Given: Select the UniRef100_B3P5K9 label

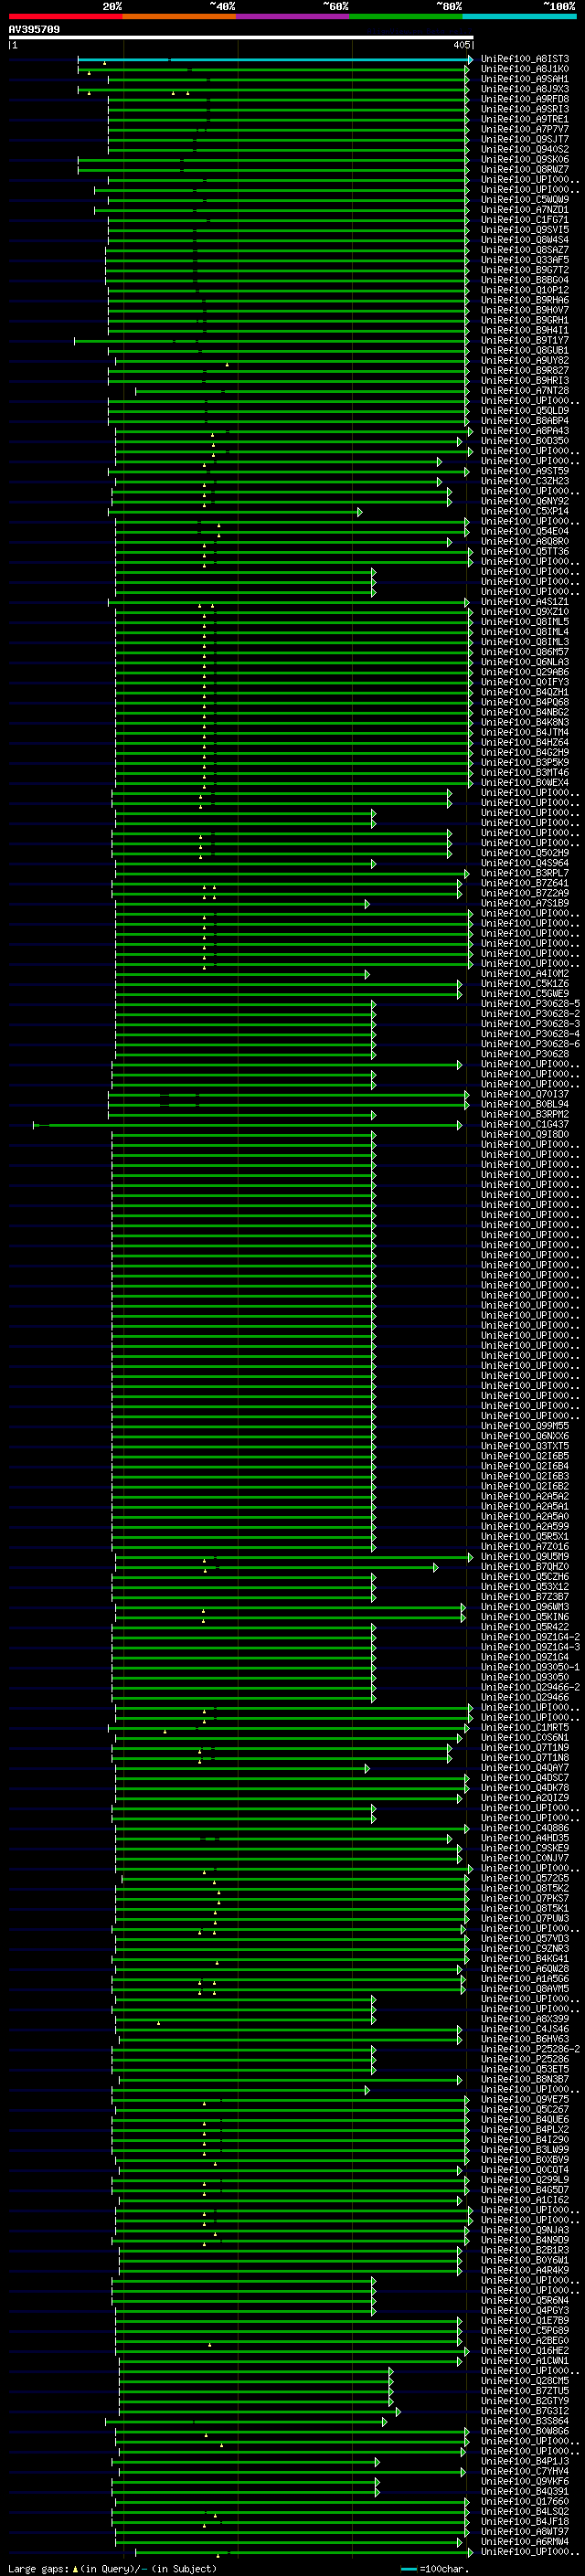Looking at the screenshot, I should (524, 763).
